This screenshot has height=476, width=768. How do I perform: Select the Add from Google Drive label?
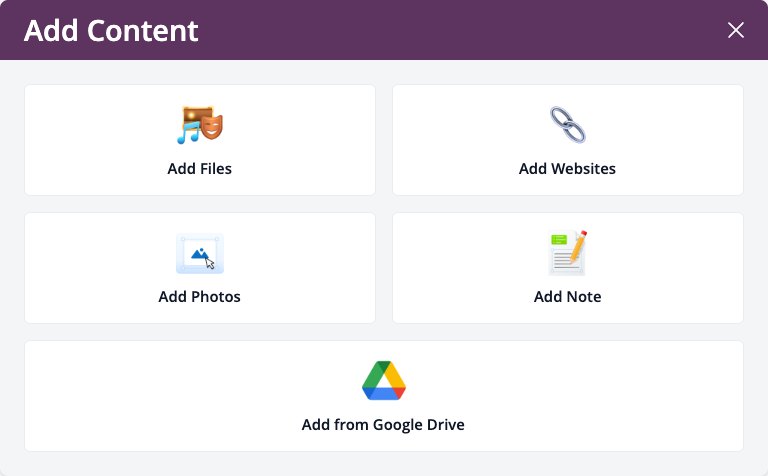point(384,425)
